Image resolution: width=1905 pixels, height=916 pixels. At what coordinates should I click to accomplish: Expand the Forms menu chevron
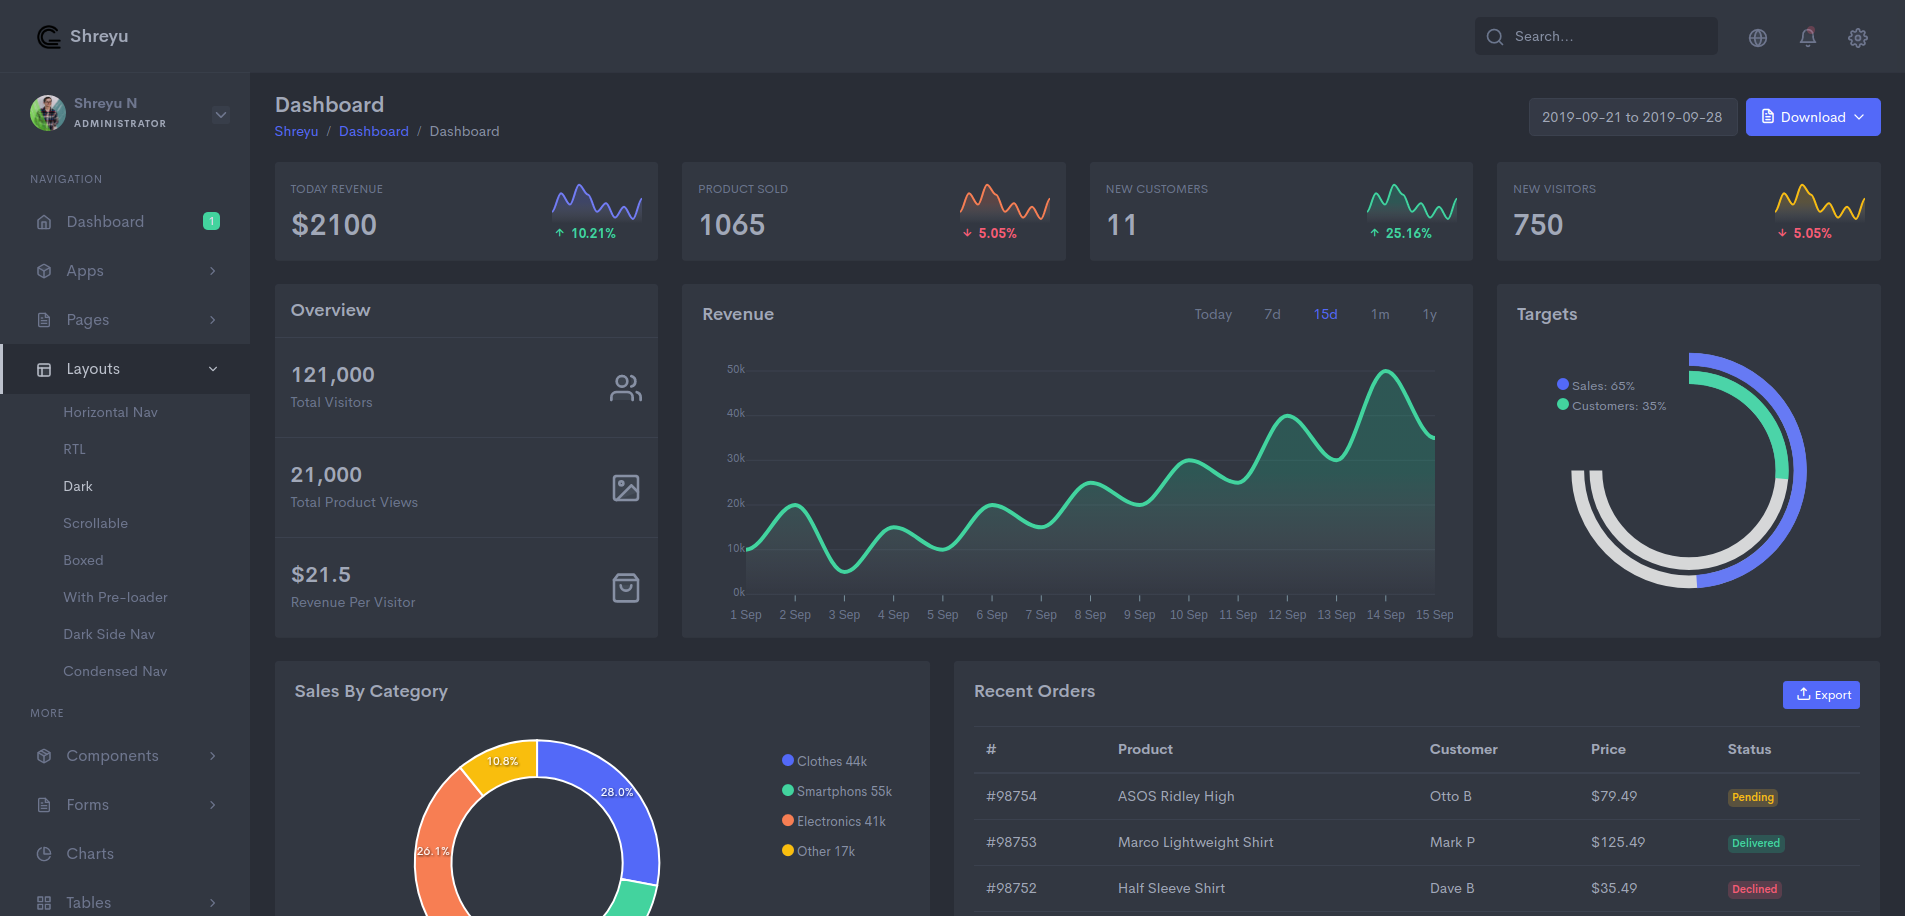tap(213, 805)
